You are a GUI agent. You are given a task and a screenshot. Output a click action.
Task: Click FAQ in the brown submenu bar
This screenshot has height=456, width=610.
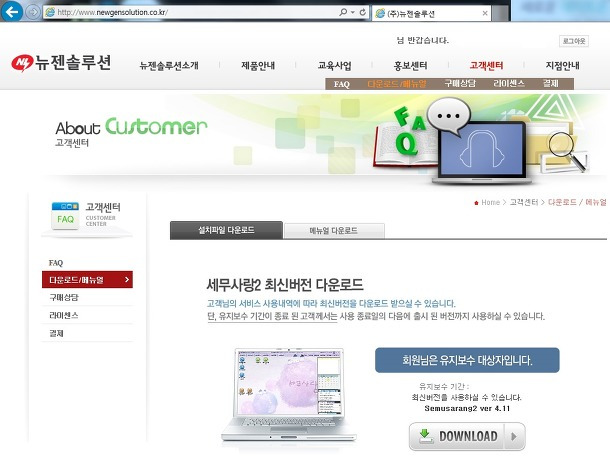tap(342, 84)
